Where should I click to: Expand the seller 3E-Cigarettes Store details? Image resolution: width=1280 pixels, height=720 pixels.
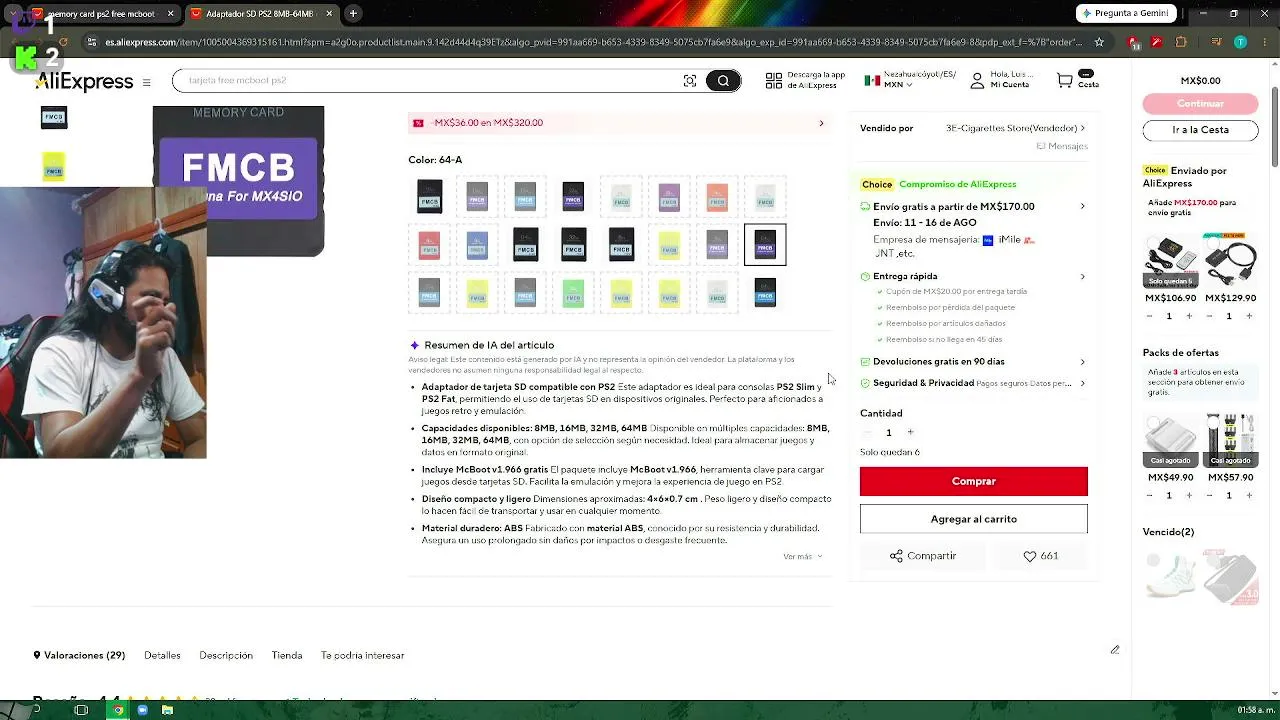[1082, 128]
